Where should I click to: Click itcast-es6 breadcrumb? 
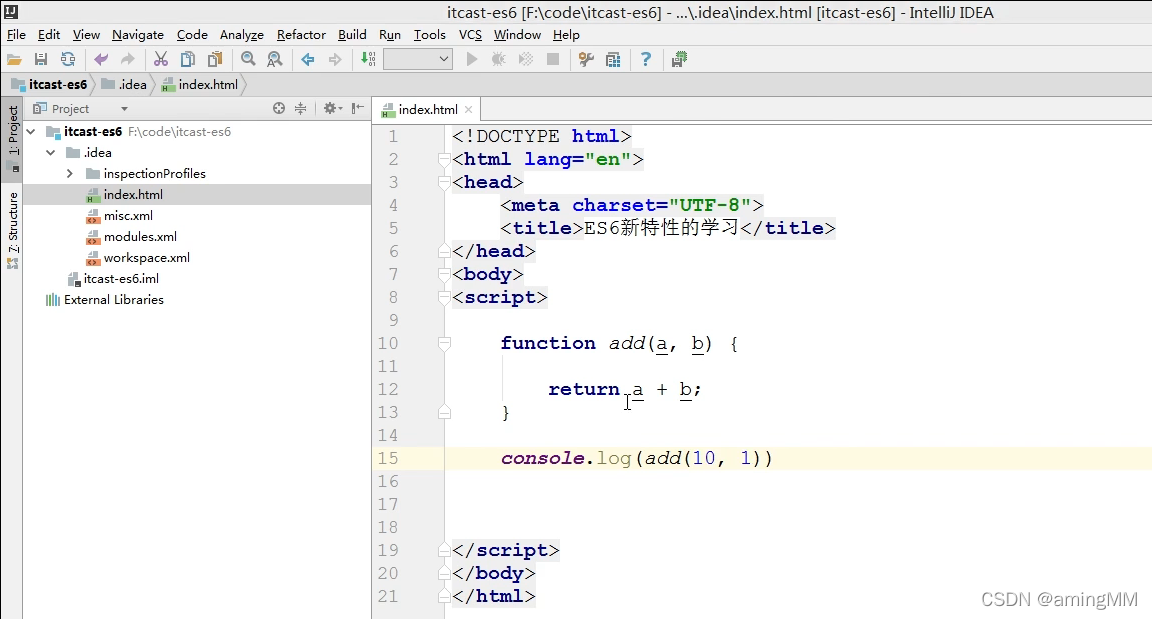(50, 84)
